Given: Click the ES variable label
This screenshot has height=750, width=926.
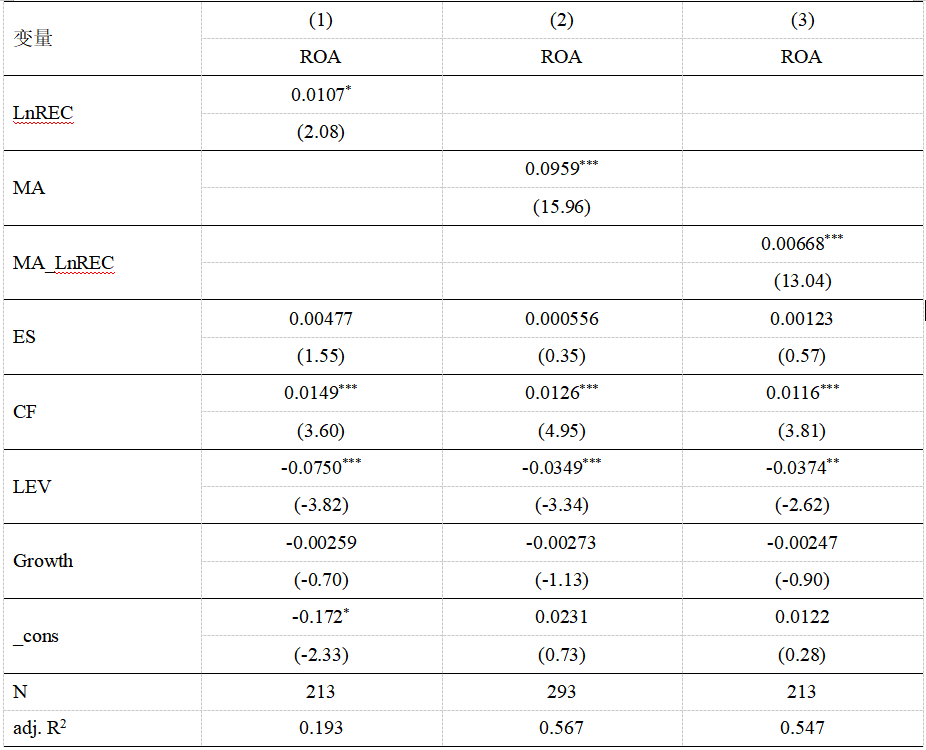Looking at the screenshot, I should click(x=25, y=337).
